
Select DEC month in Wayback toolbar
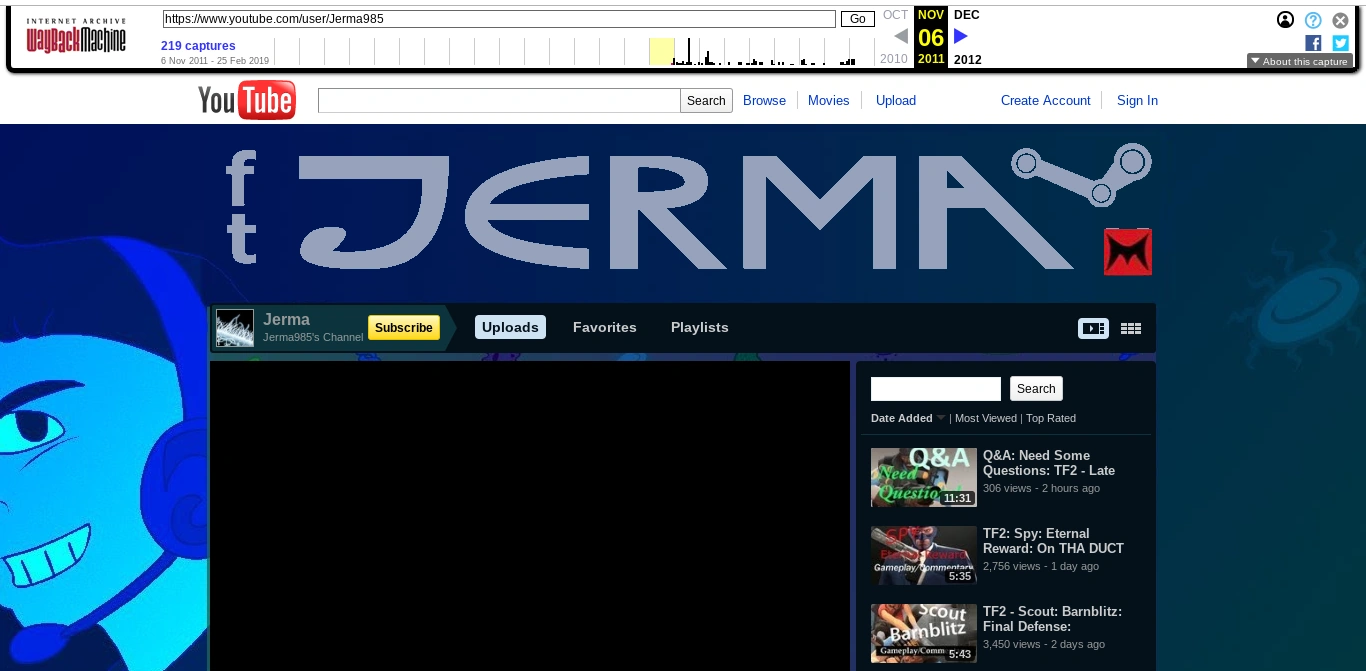(x=967, y=15)
